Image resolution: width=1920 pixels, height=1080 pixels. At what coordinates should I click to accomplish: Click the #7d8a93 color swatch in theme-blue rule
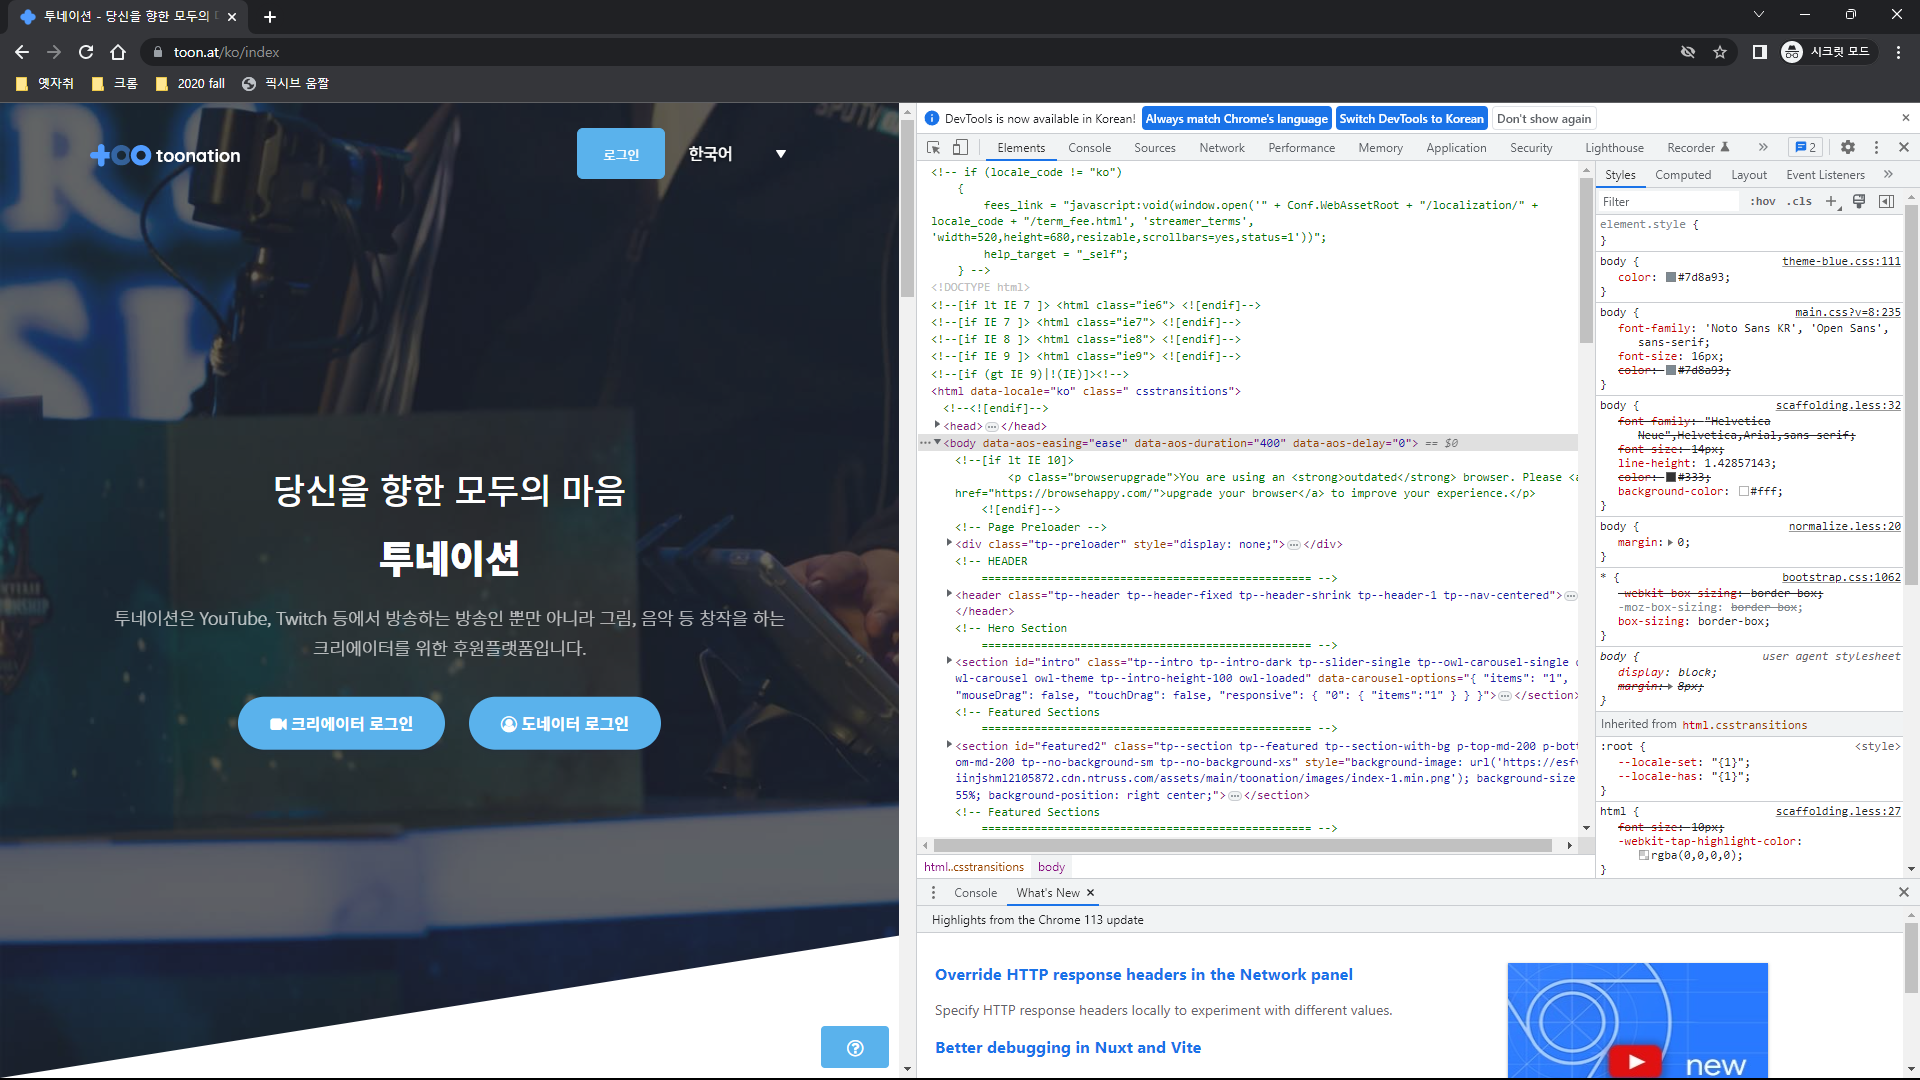pyautogui.click(x=1670, y=278)
